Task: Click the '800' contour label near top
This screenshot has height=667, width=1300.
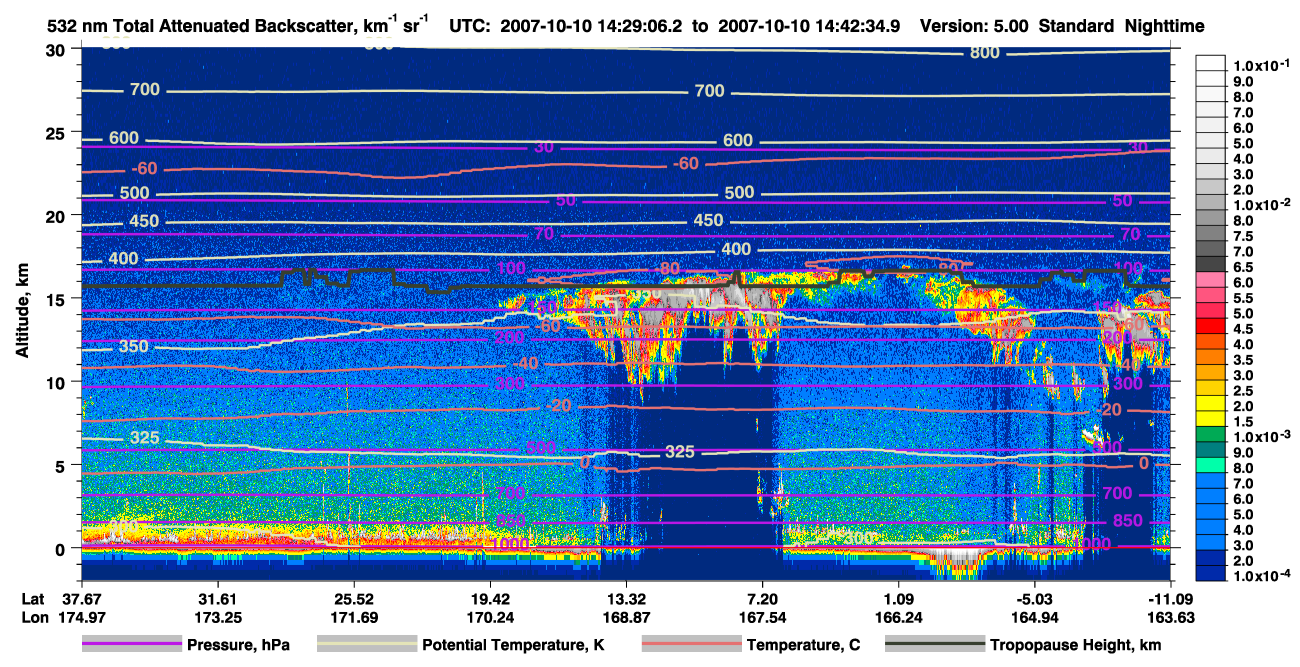Action: [985, 53]
